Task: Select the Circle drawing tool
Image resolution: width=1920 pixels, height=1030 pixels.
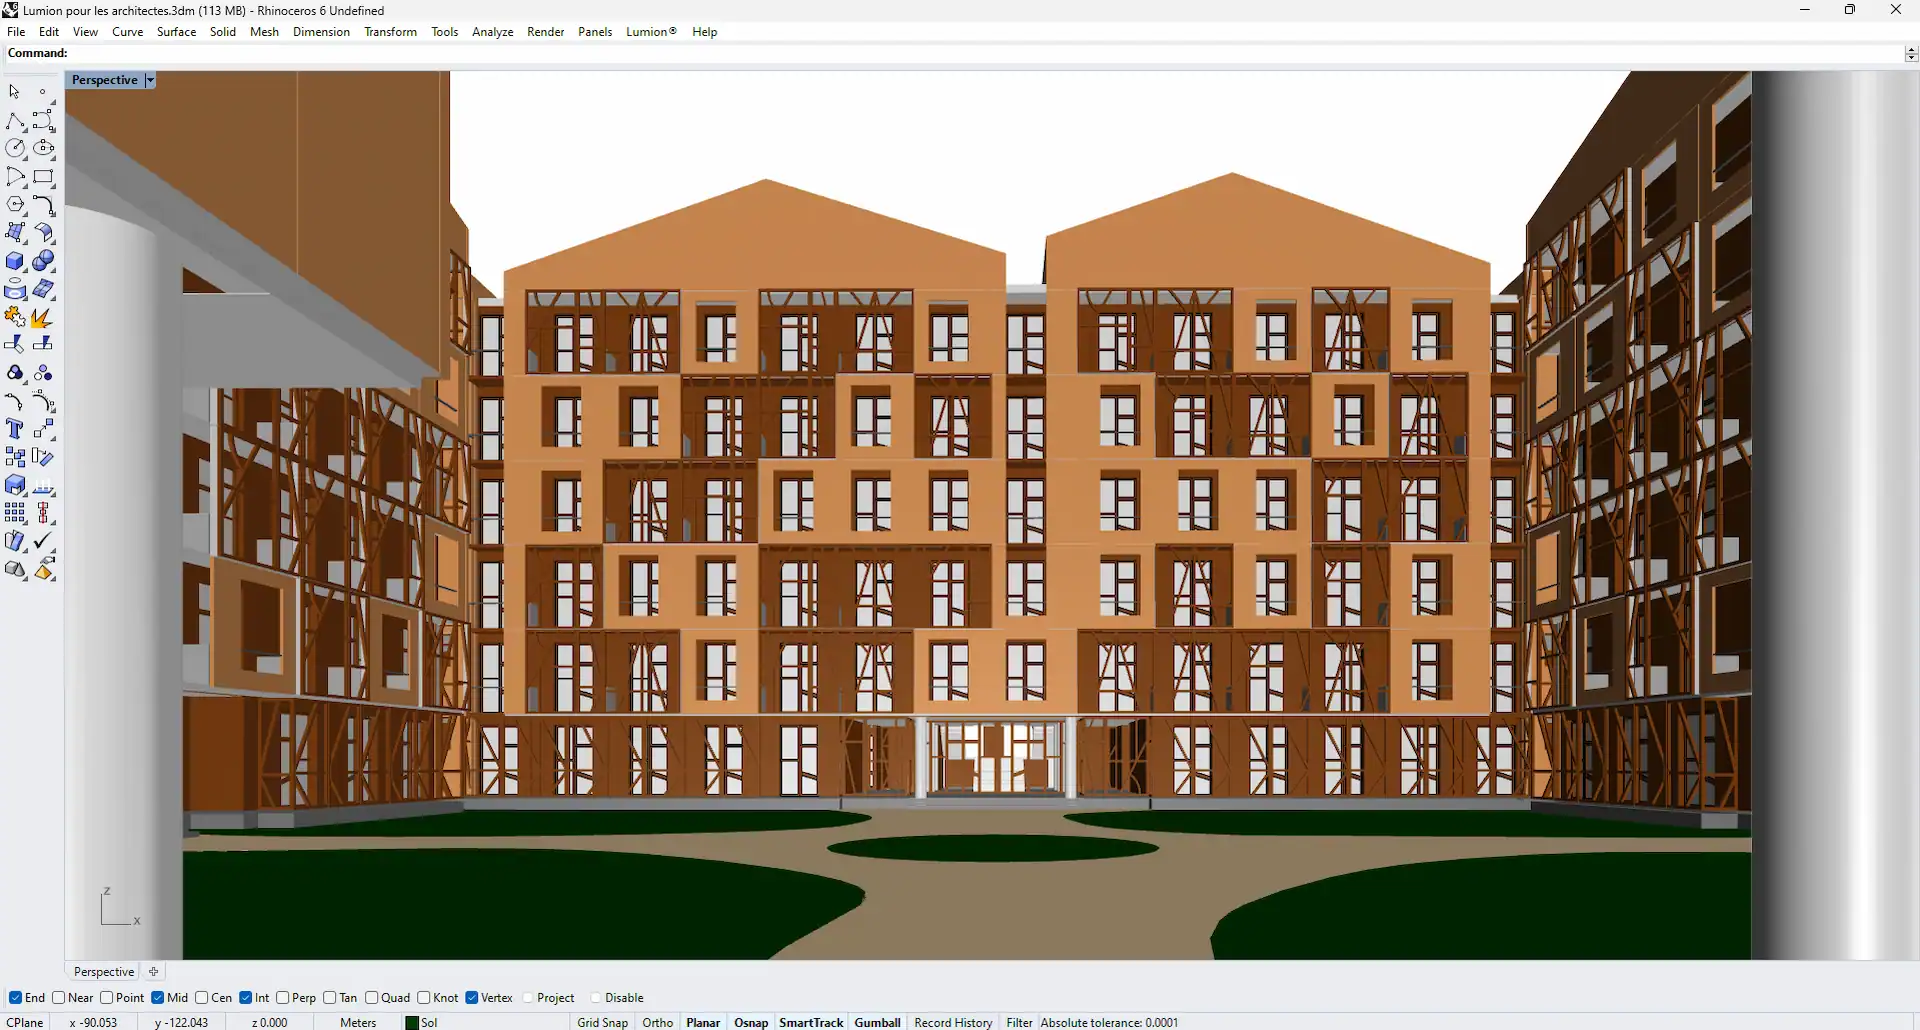Action: click(15, 148)
